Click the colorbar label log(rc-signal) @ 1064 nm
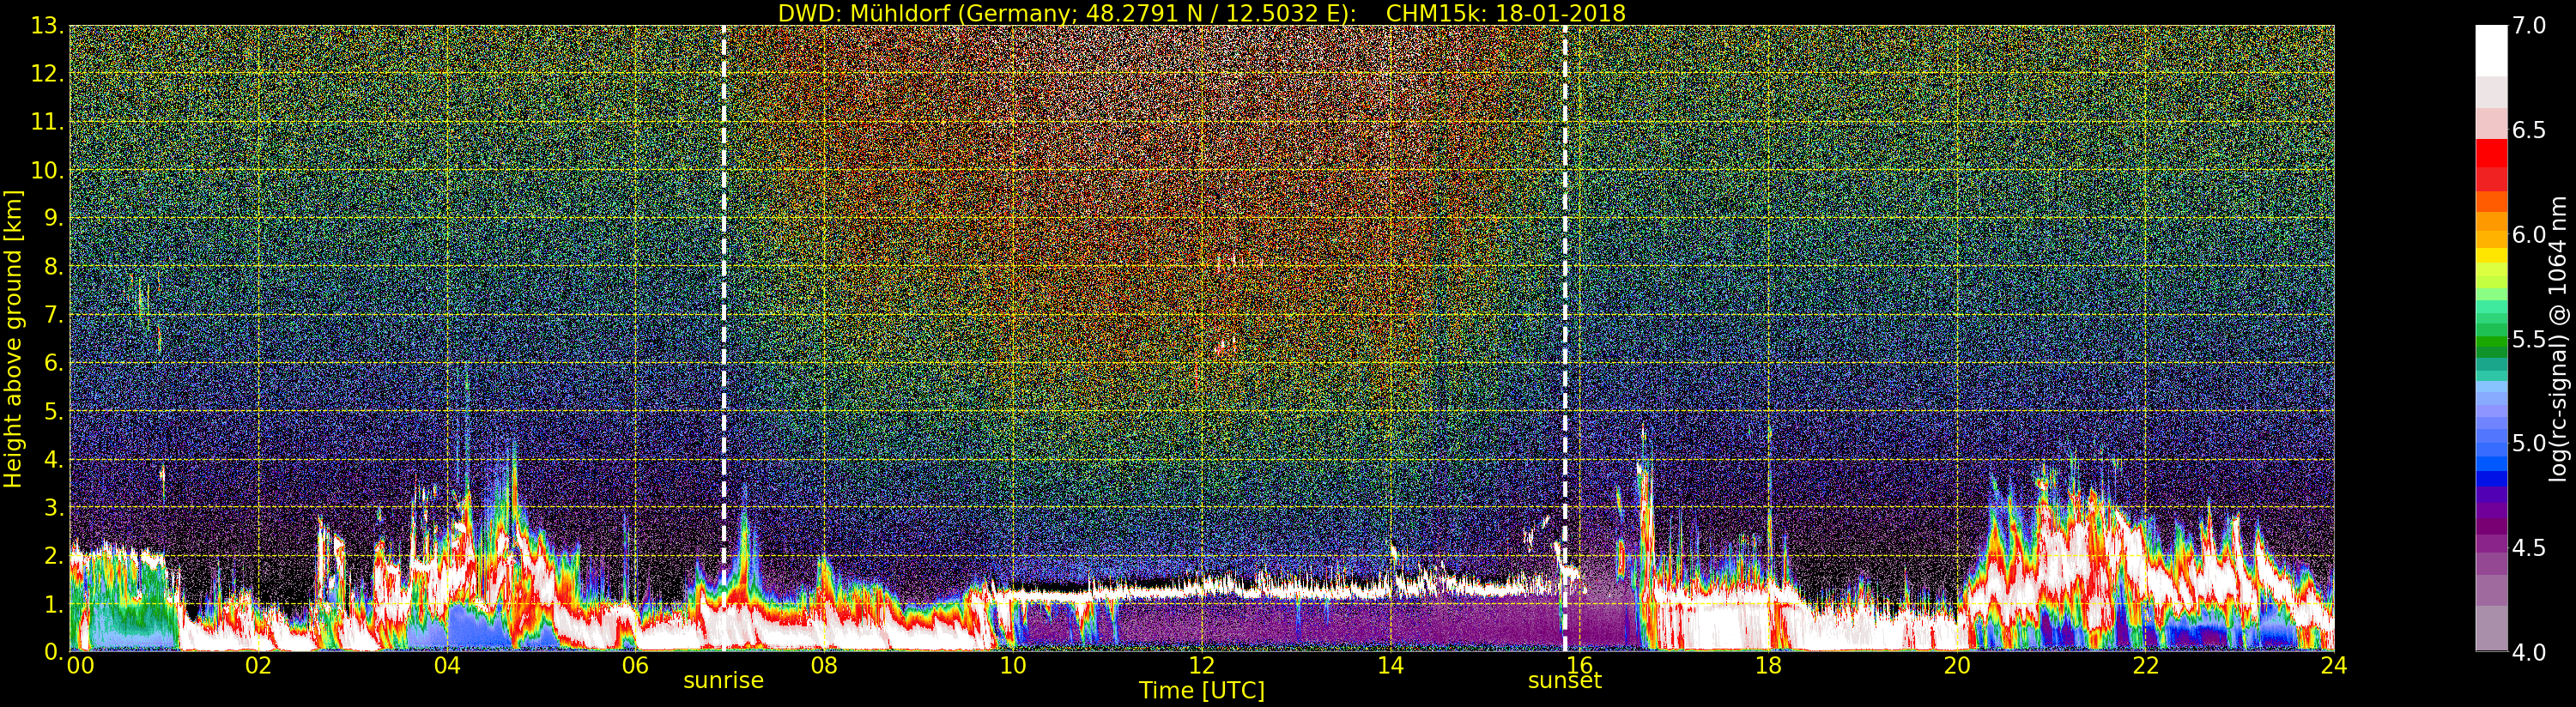The width and height of the screenshot is (2576, 707). 2558,338
